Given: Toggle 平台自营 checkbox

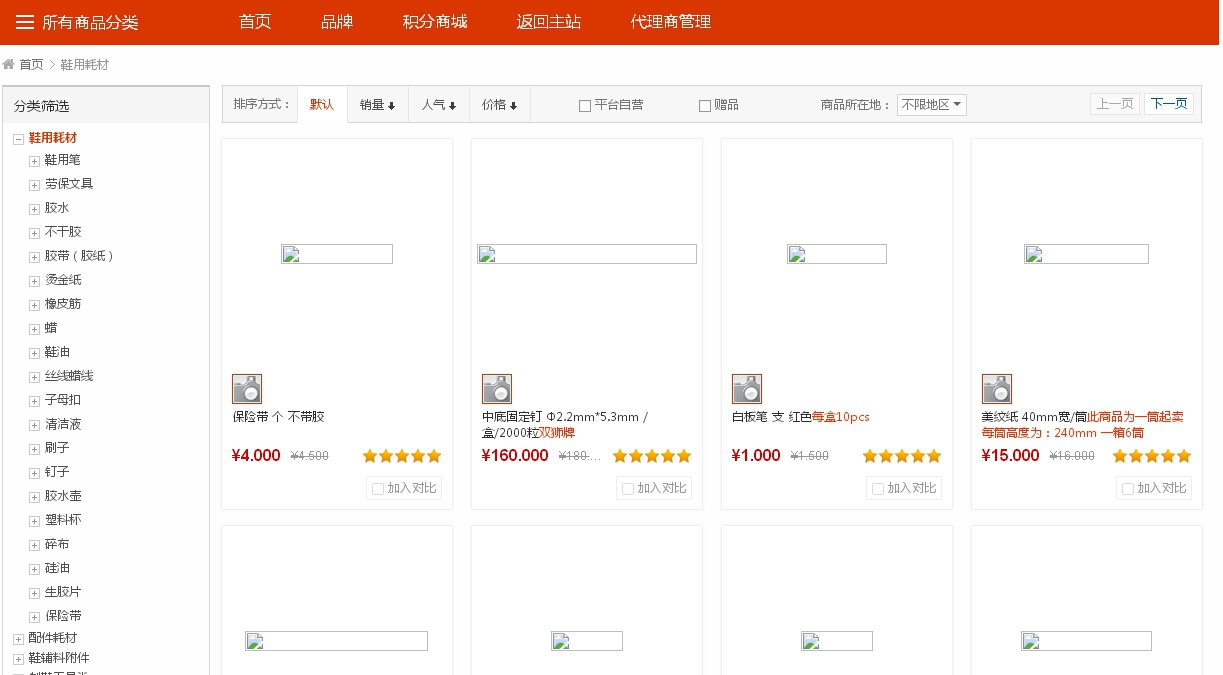Looking at the screenshot, I should click(x=585, y=106).
